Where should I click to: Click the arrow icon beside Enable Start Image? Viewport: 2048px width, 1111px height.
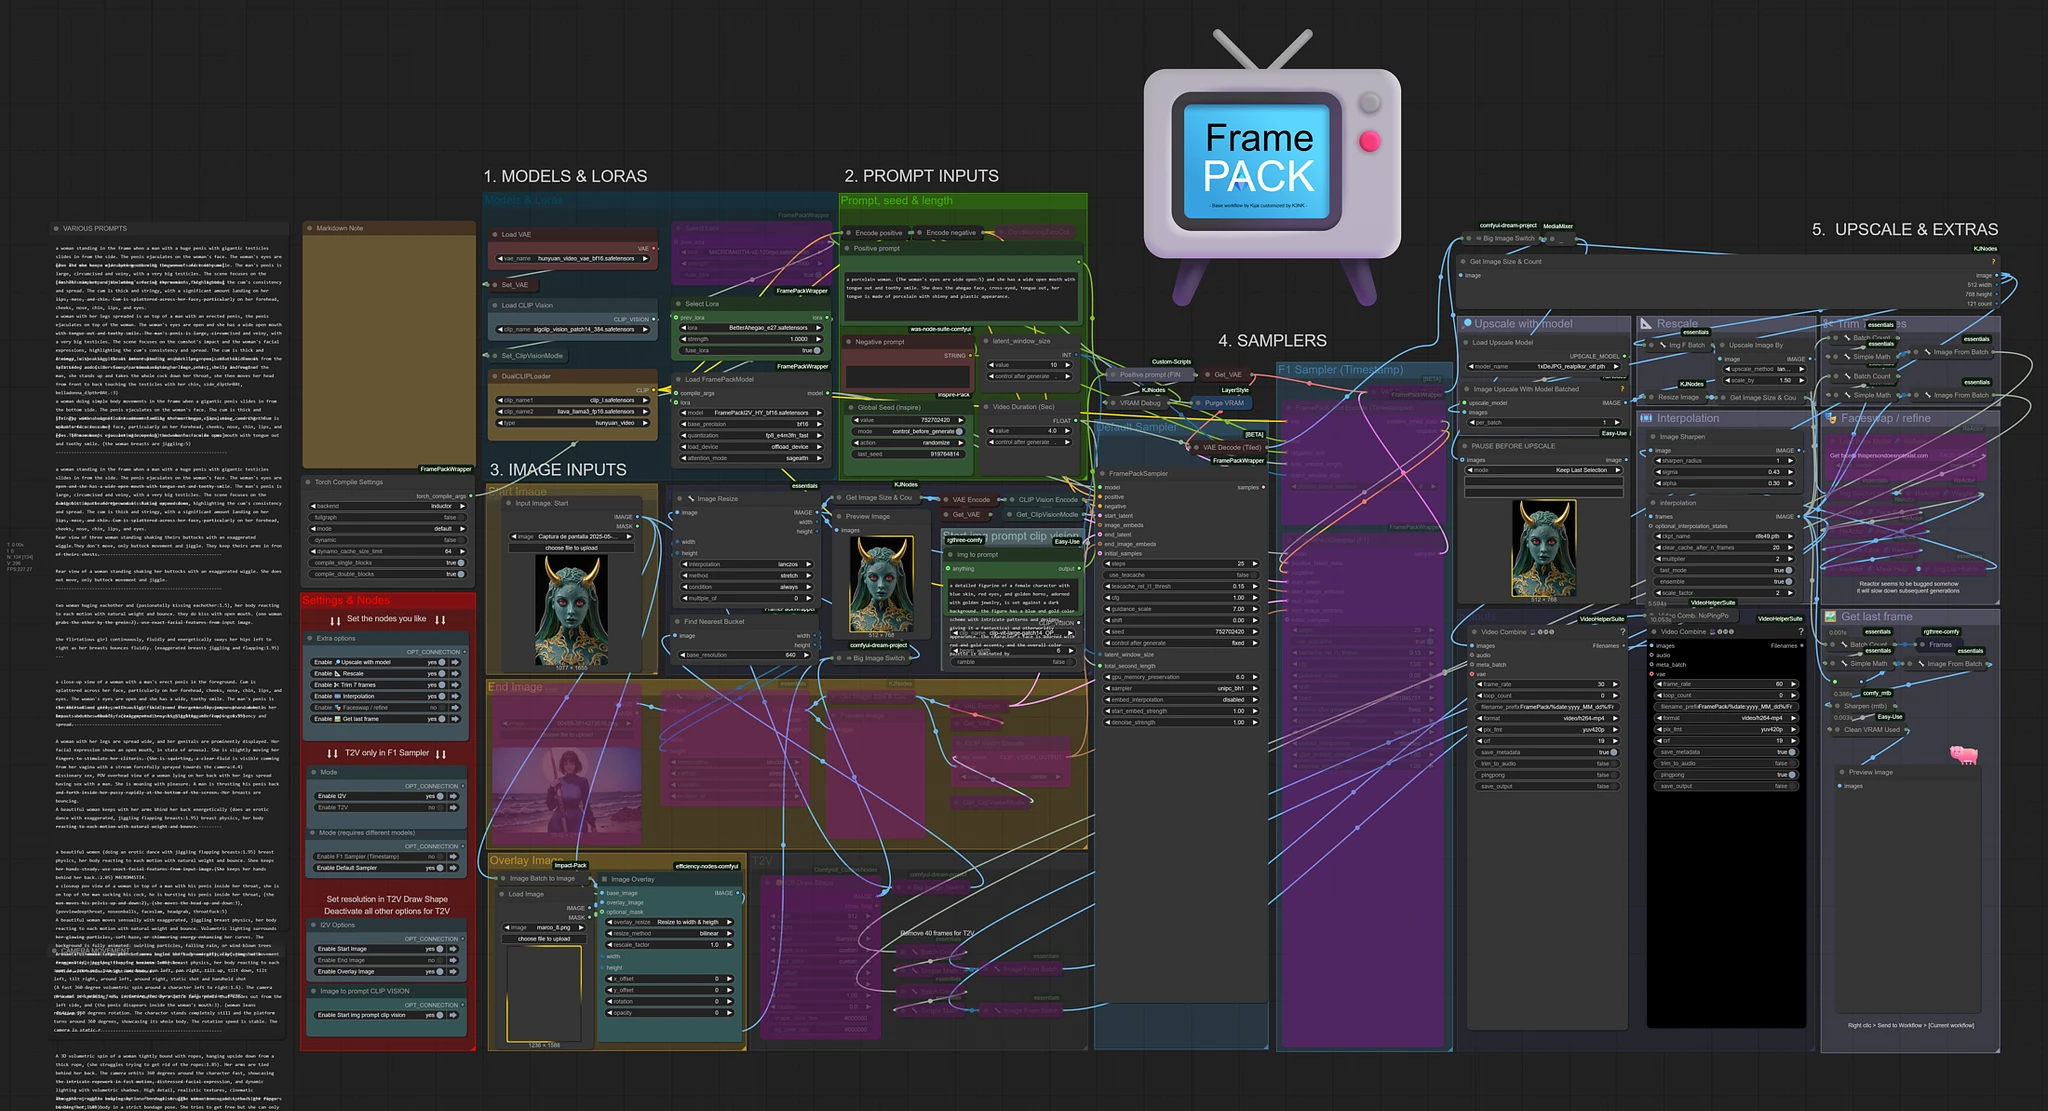point(455,949)
